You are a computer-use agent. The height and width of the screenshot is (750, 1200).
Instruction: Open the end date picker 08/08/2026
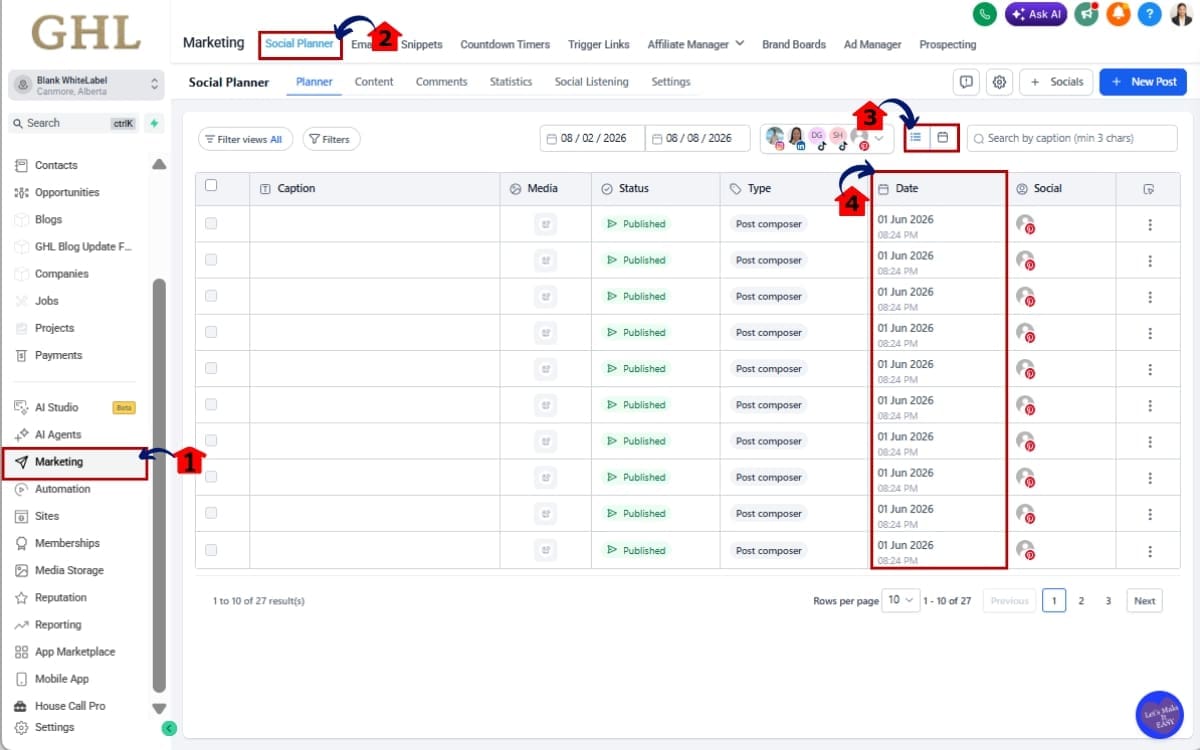698,138
